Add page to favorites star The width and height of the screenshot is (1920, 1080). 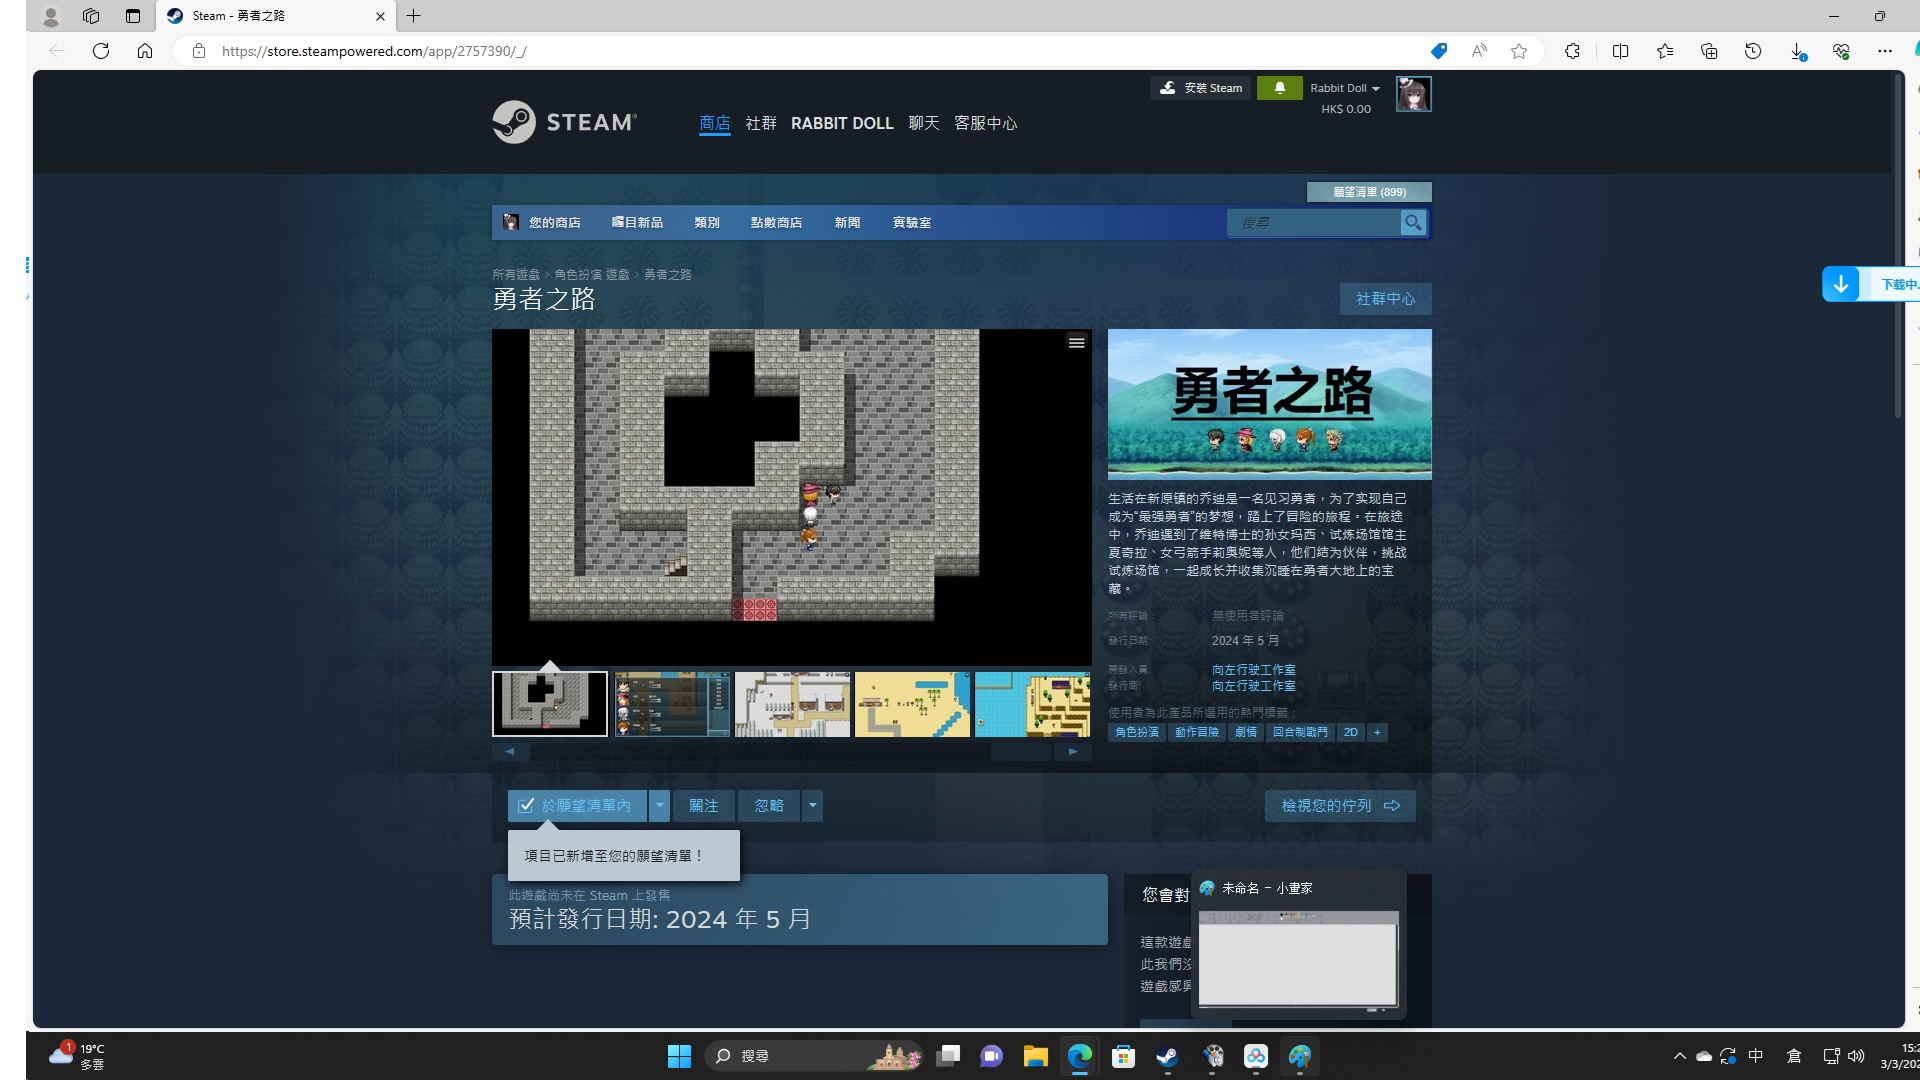1519,51
